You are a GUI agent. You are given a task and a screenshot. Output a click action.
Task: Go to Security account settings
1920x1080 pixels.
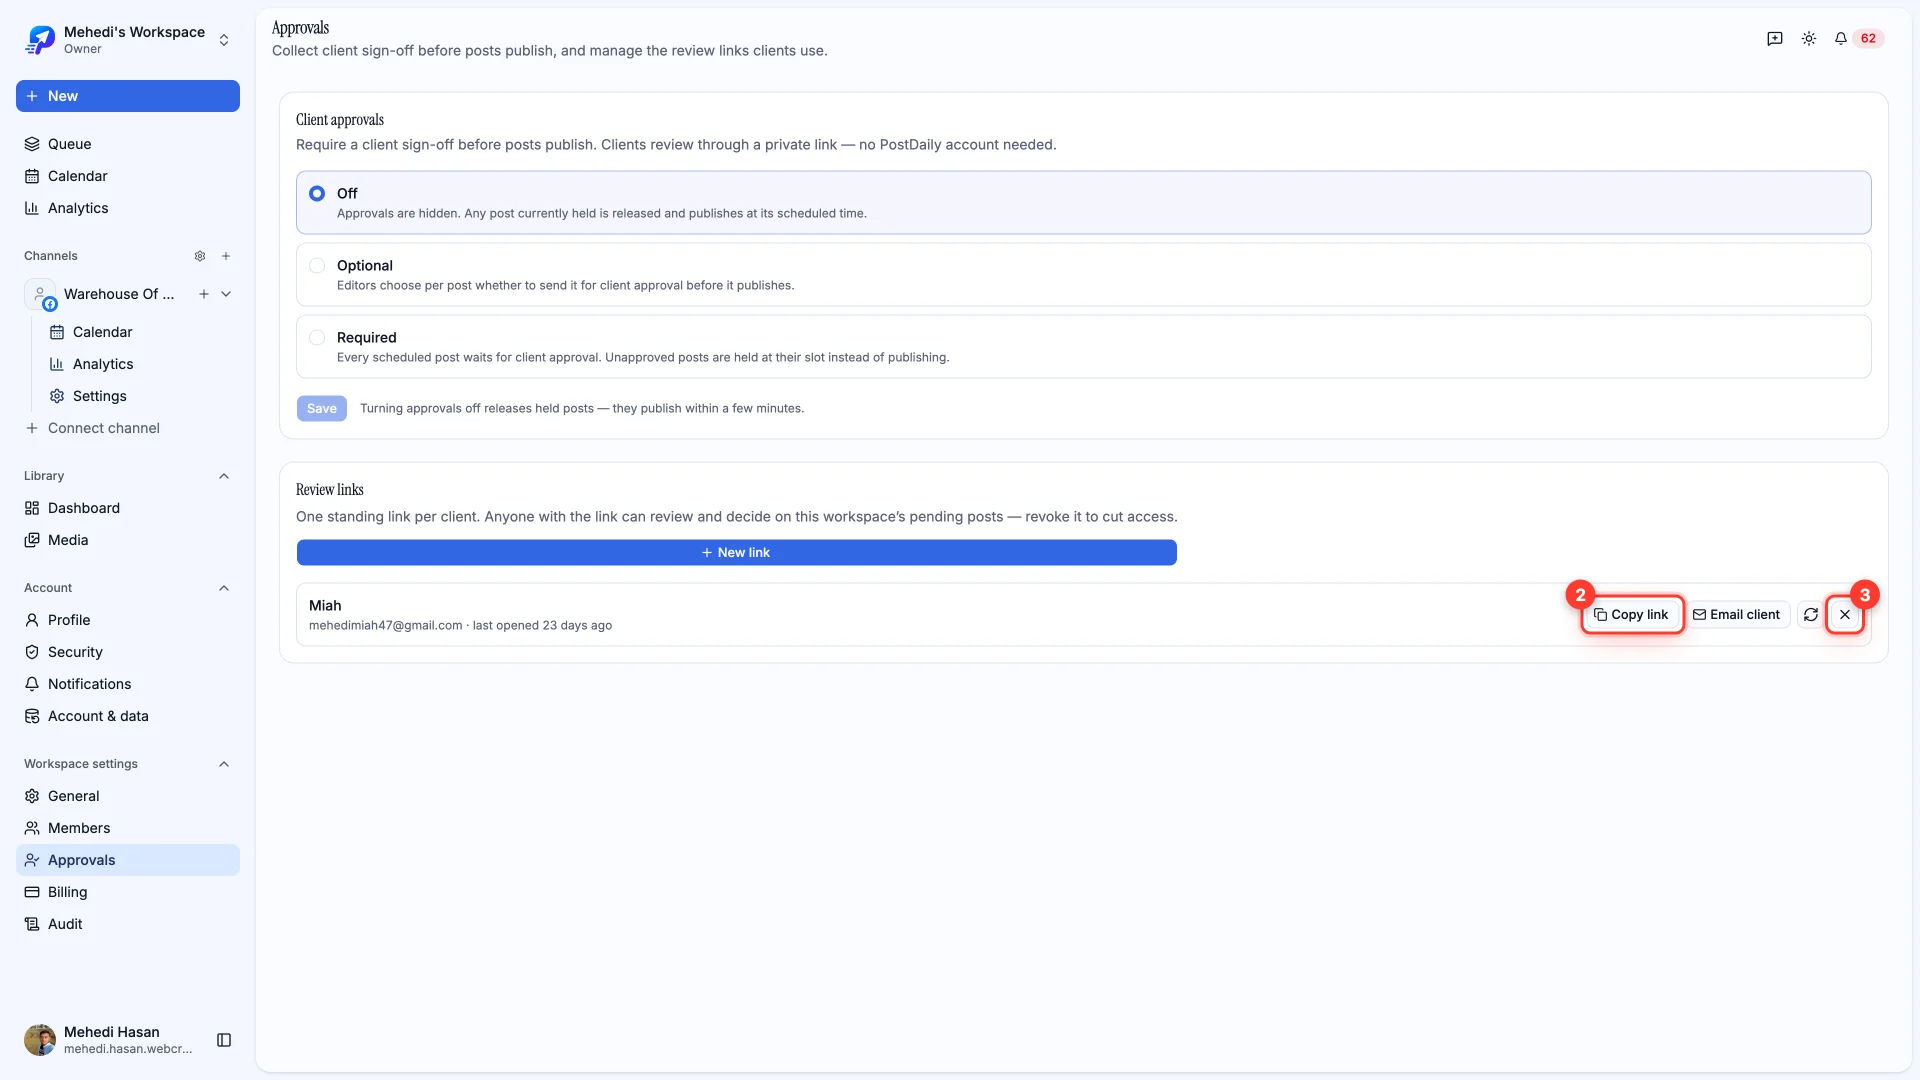pos(128,652)
